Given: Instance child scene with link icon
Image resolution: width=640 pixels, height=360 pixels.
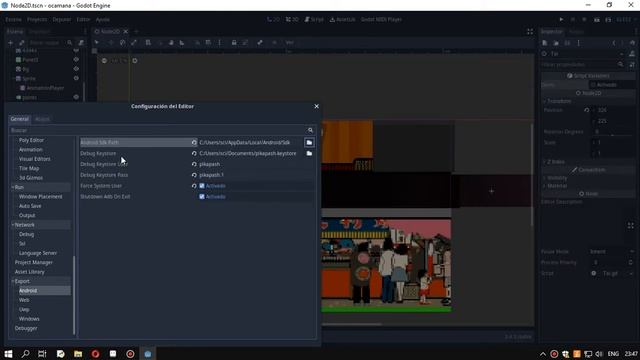Looking at the screenshot, I should pos(22,42).
